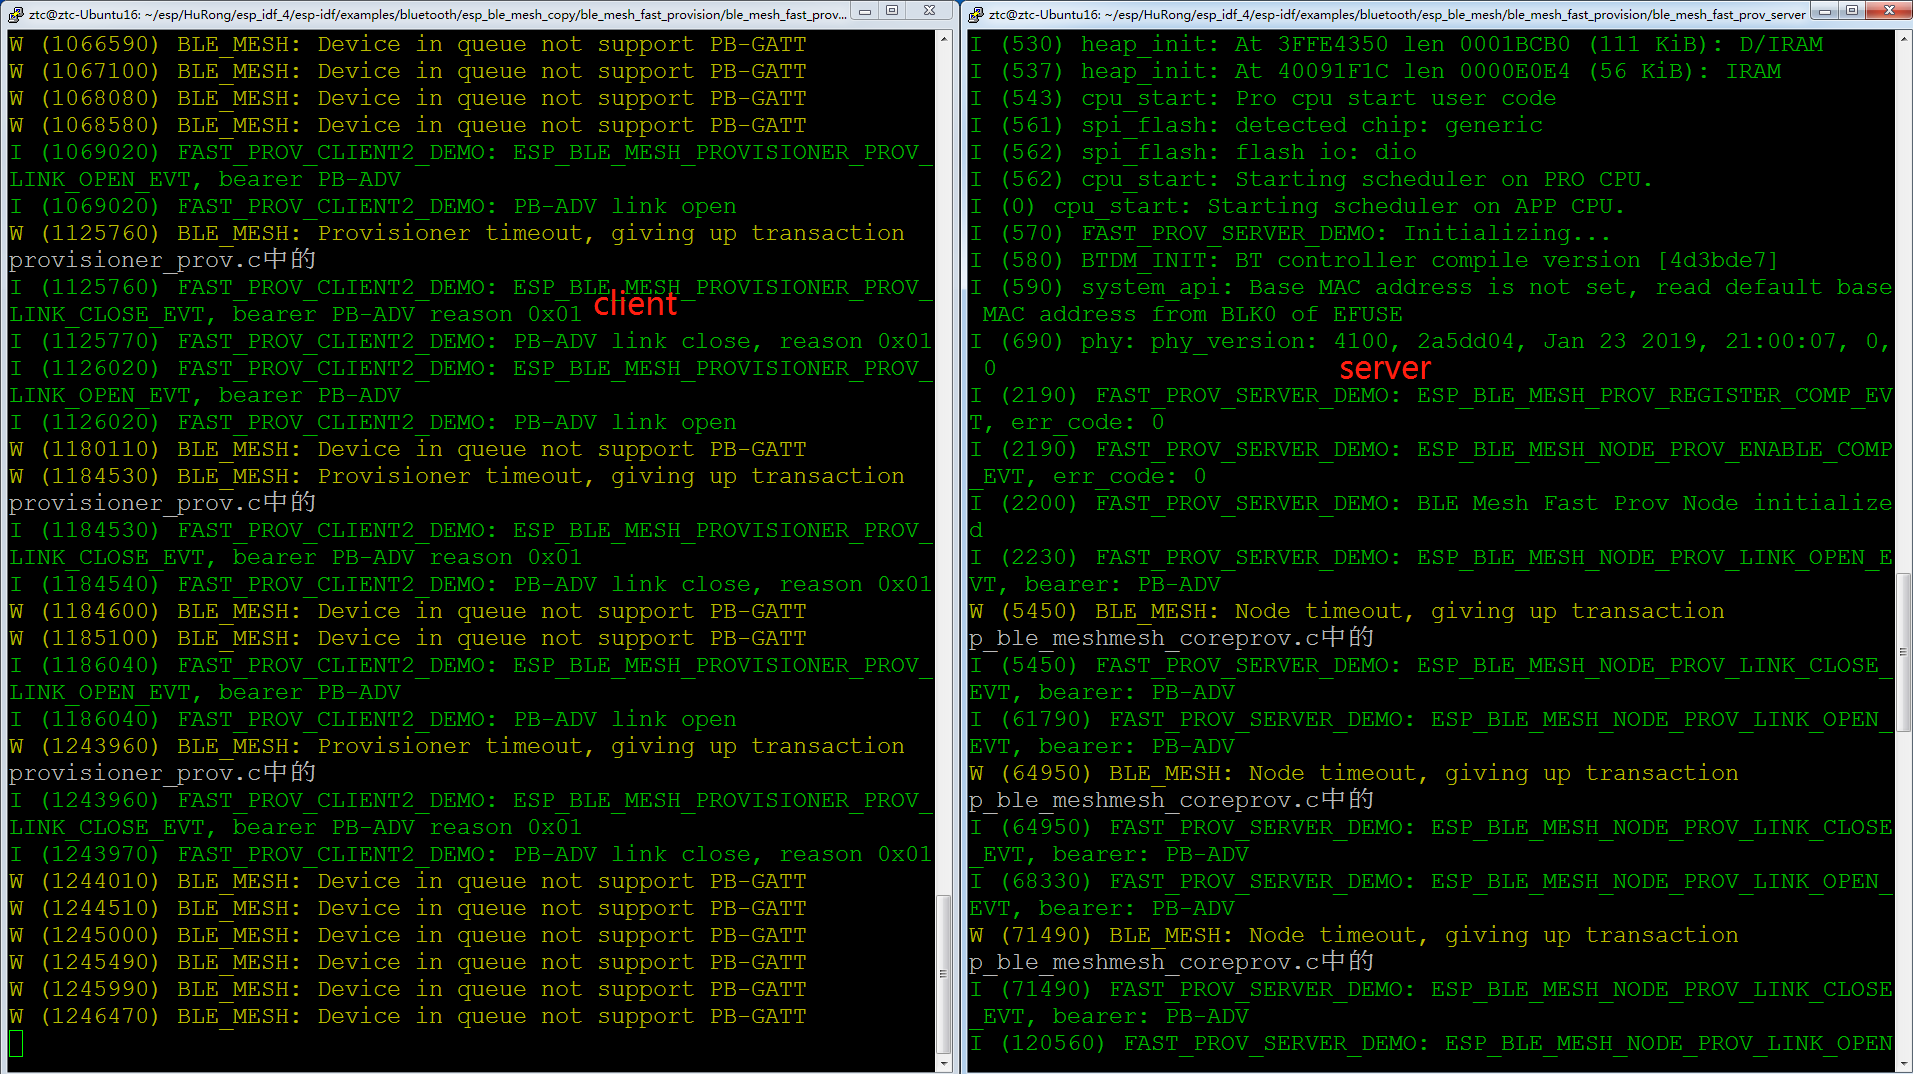Click server "(537) heap_init" IRAM line
This screenshot has width=1913, height=1074.
pos(1375,72)
